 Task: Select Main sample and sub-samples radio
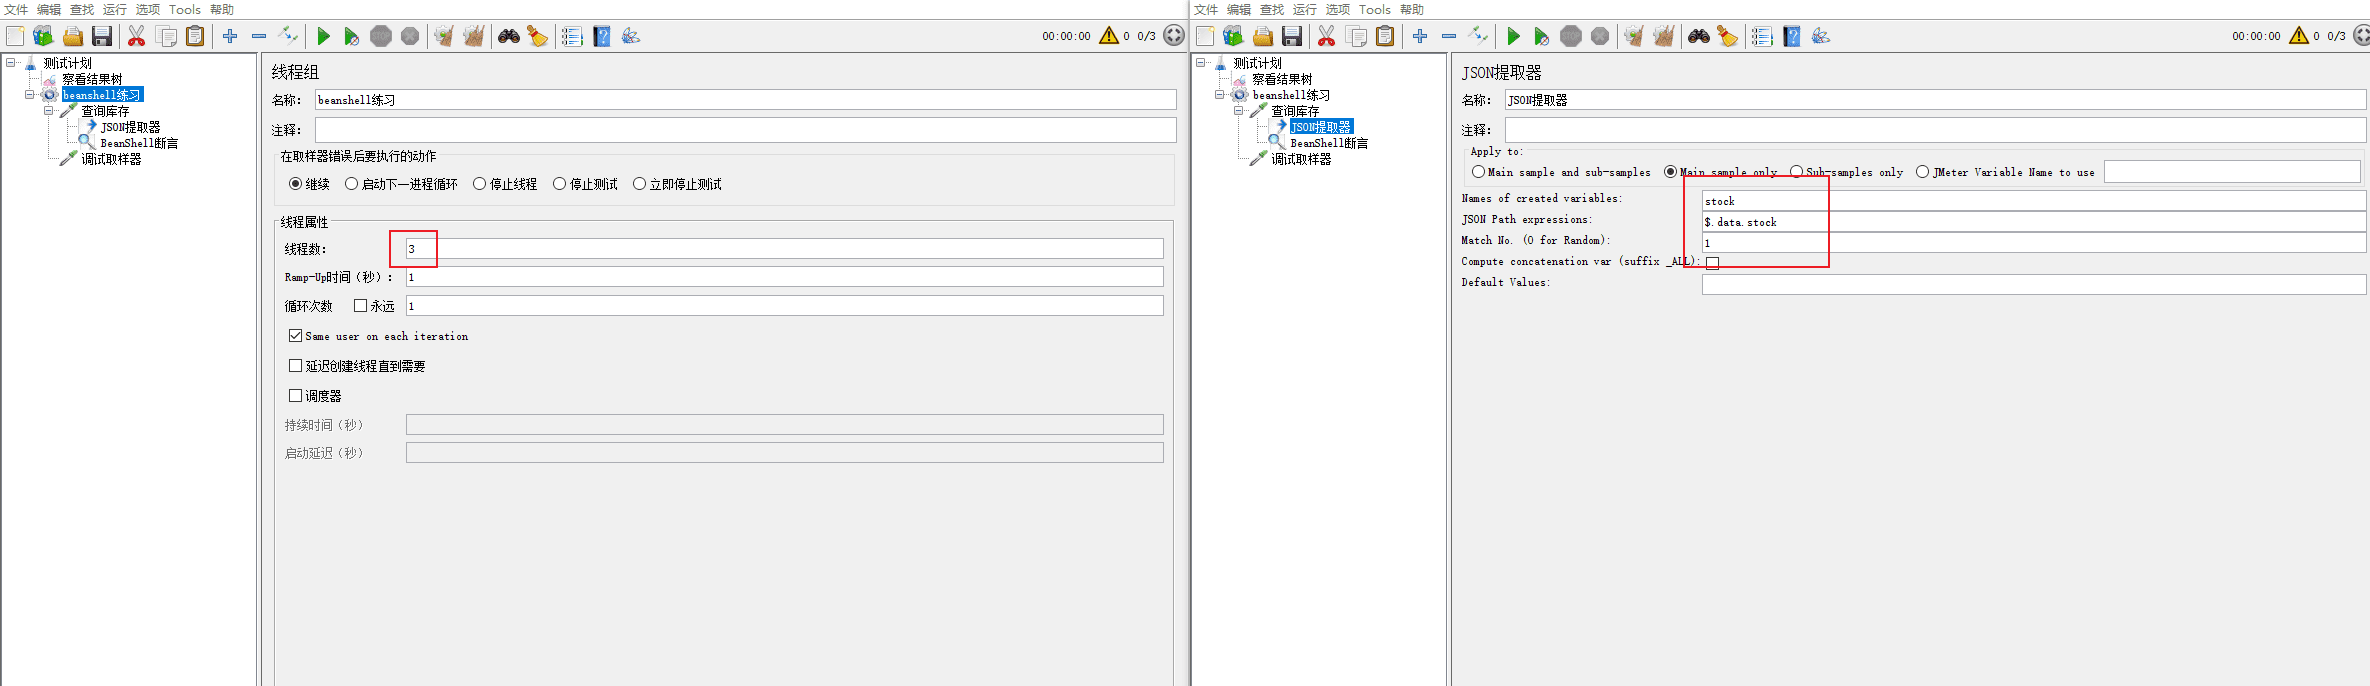point(1478,172)
